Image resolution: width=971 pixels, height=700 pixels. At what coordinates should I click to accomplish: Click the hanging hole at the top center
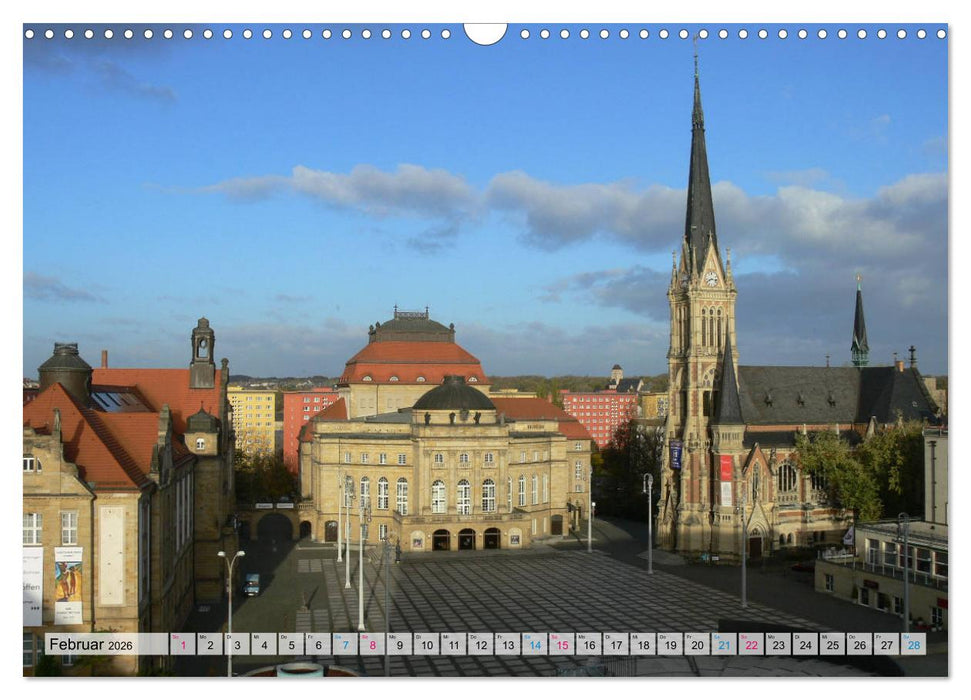[485, 30]
